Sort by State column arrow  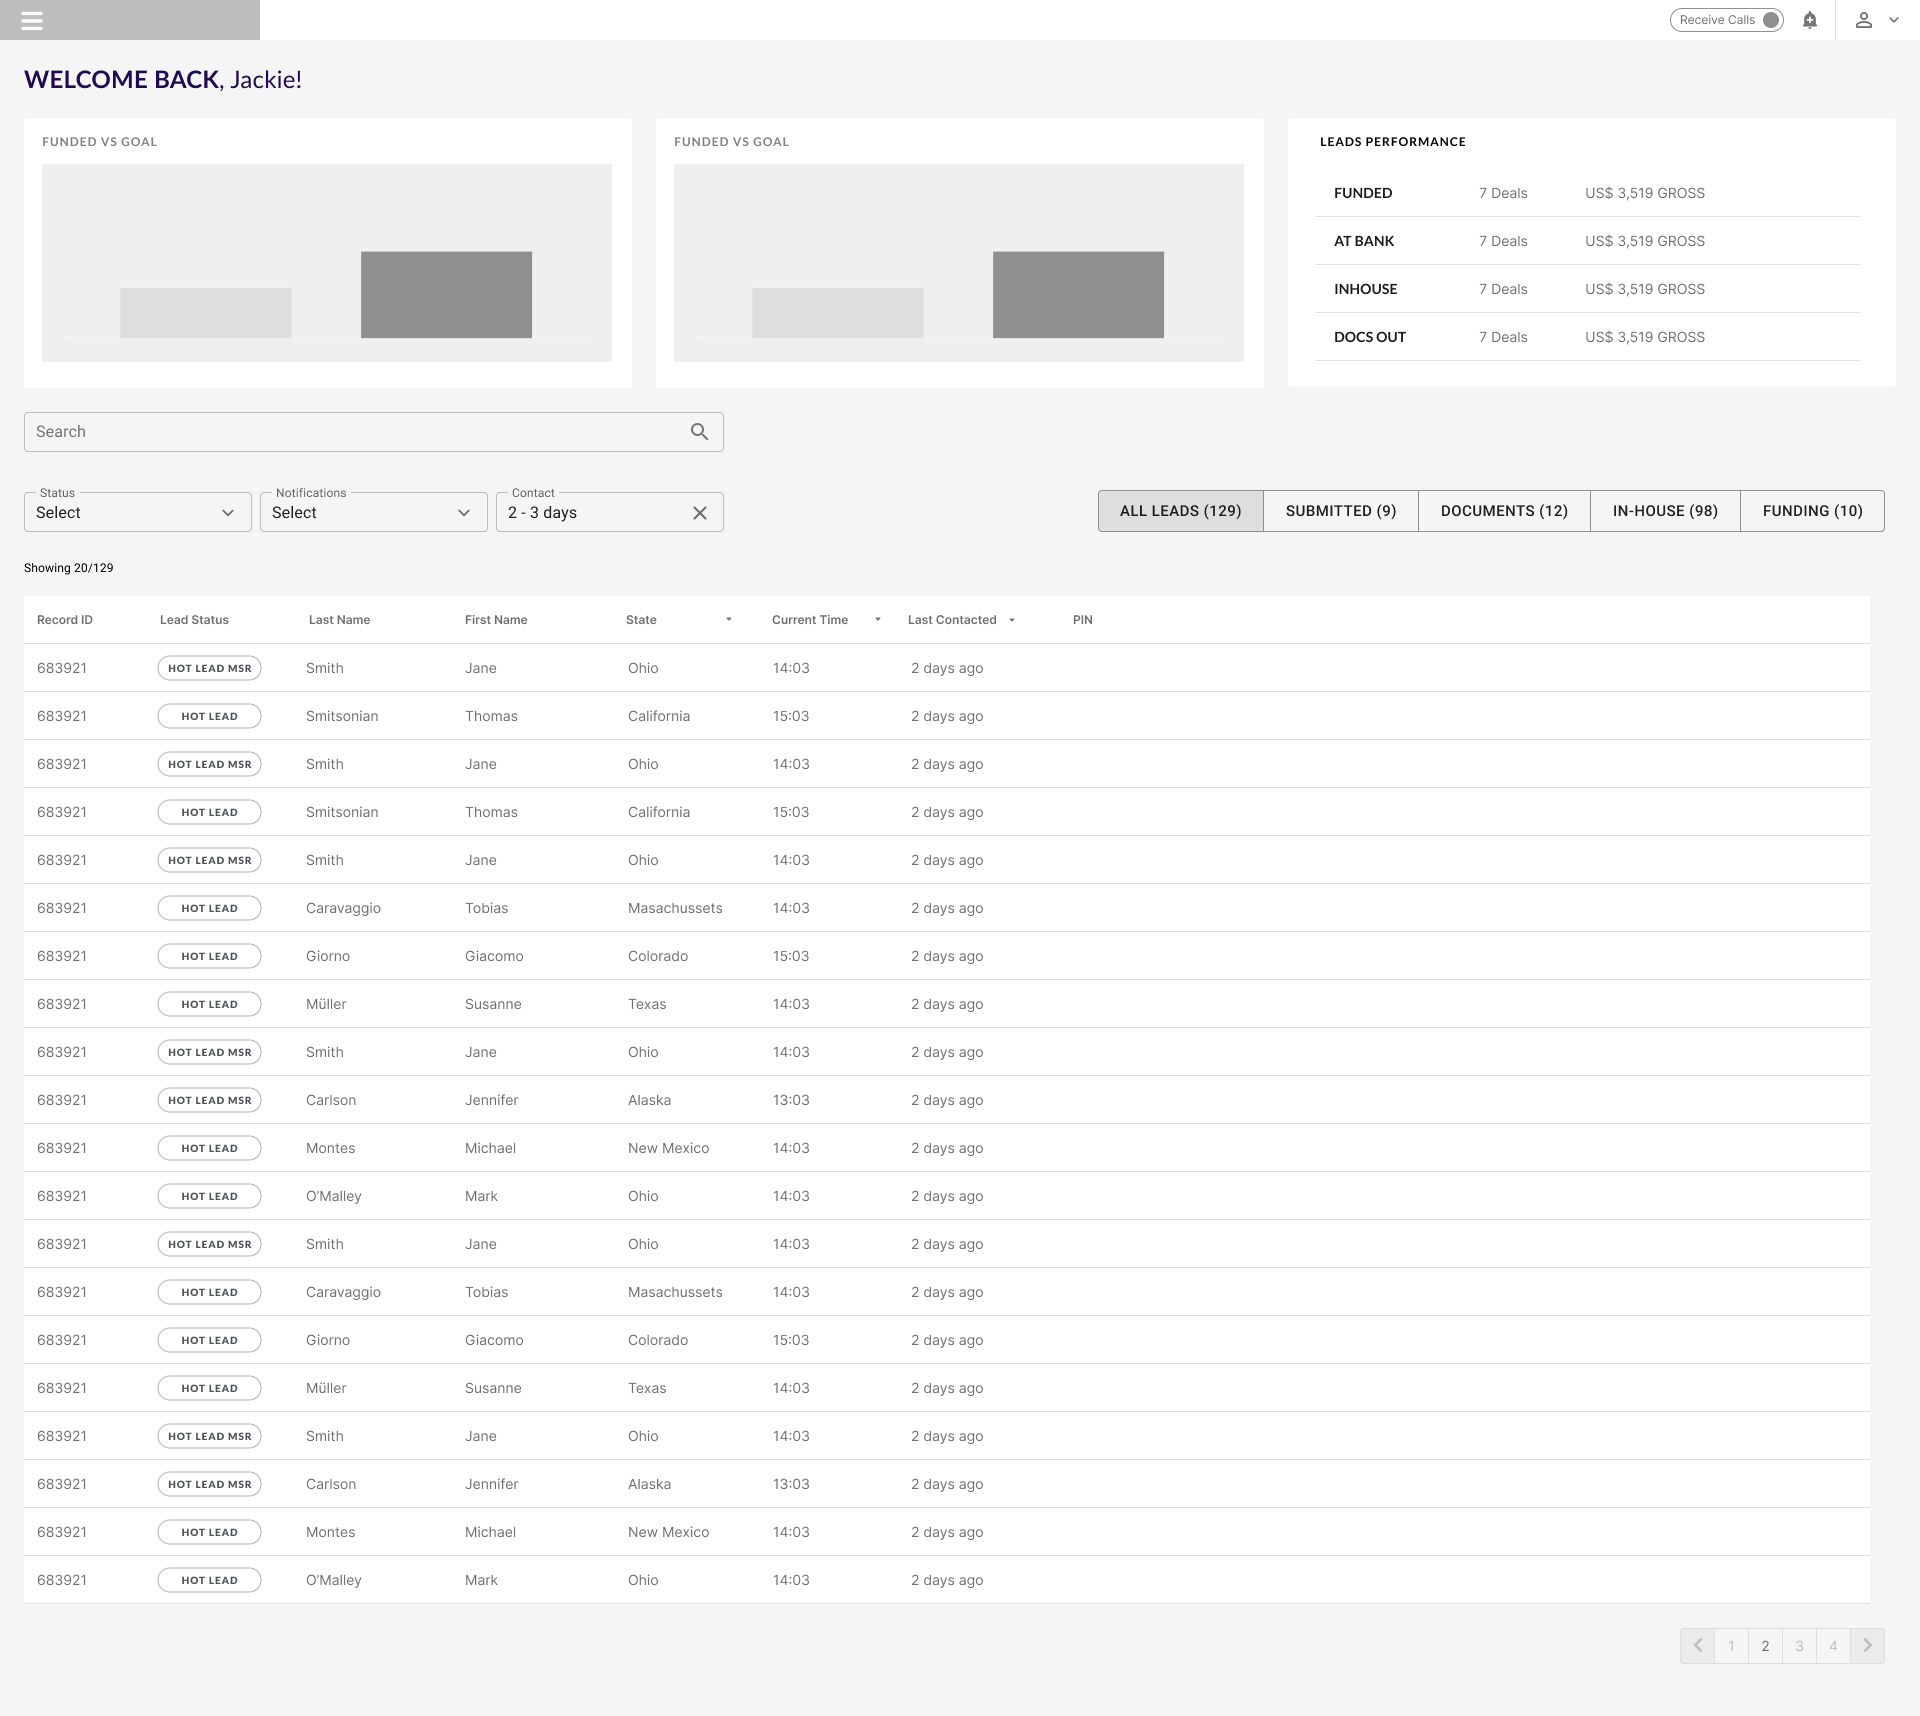(728, 620)
